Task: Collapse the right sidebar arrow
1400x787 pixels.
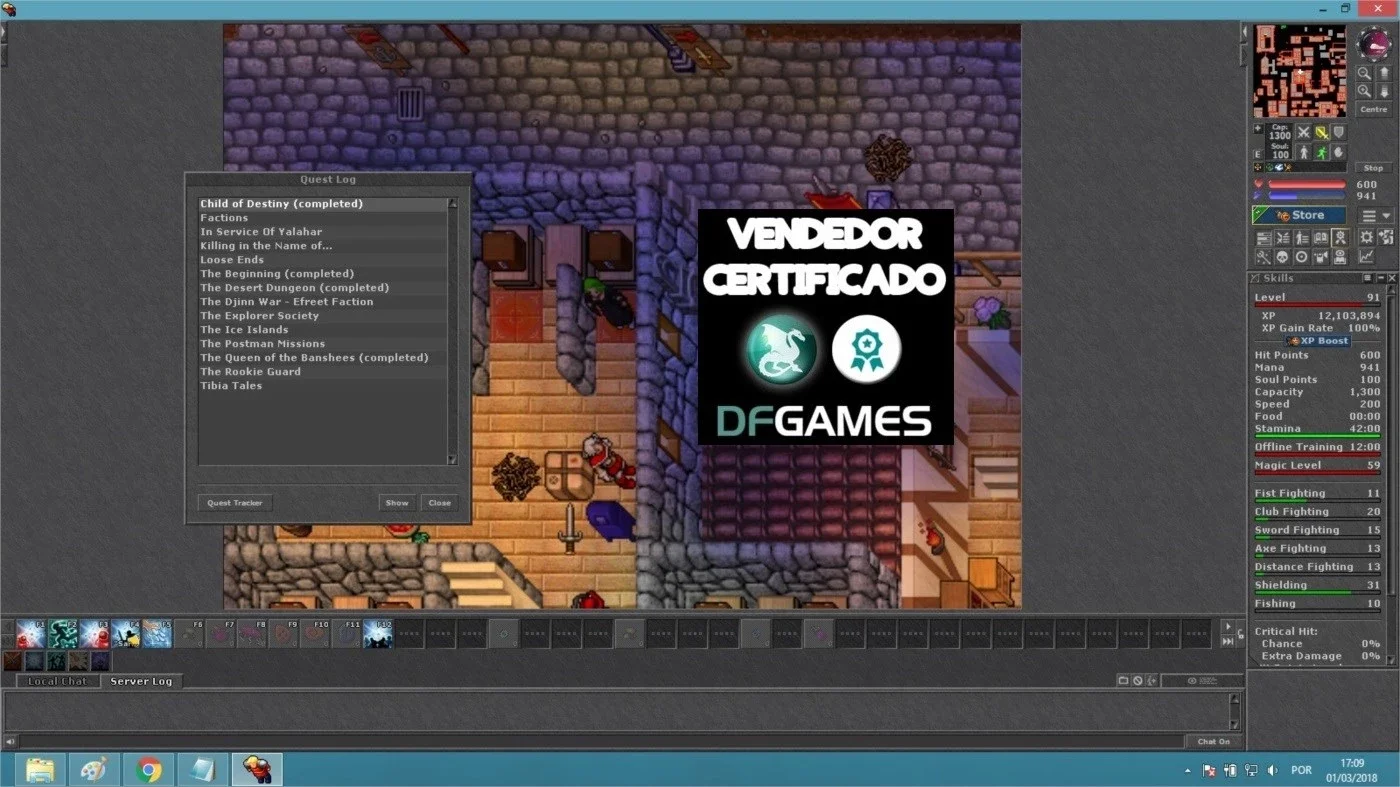Action: (1246, 31)
